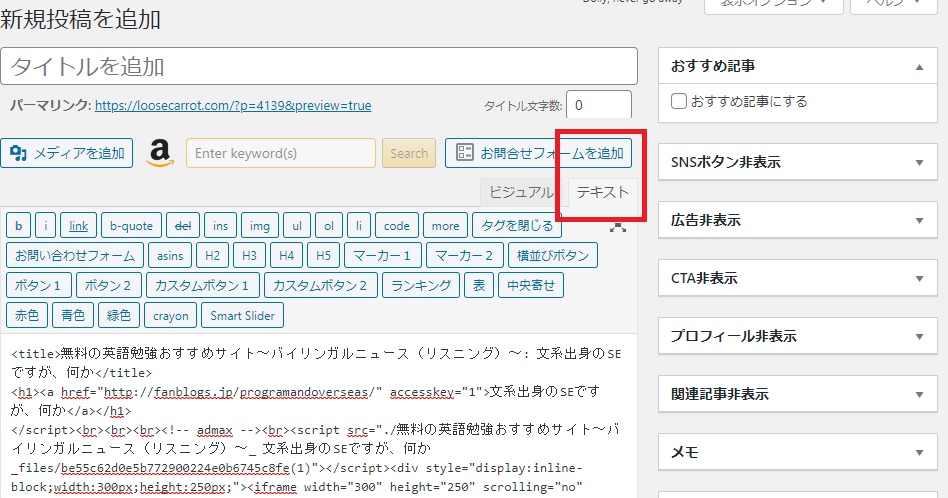Screen dimensions: 948x498
Task: Click the タイトルを追加 title field
Action: 319,66
